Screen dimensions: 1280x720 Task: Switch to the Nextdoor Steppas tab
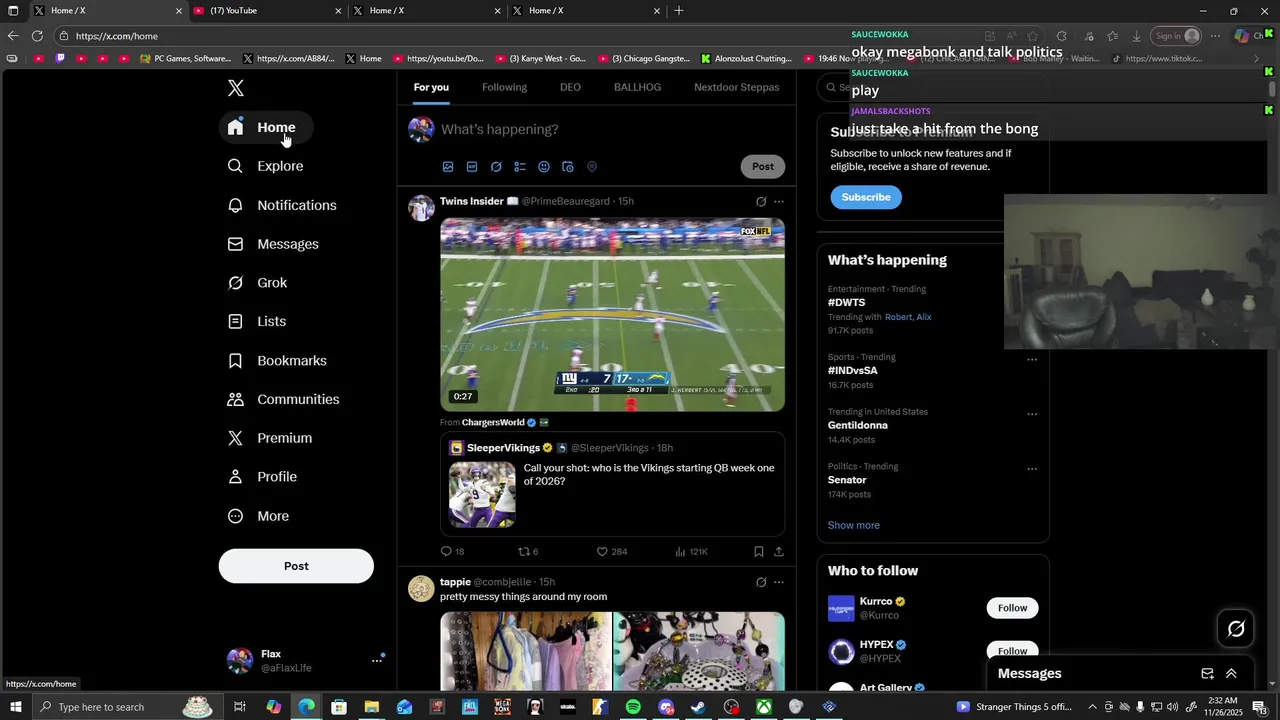[736, 87]
